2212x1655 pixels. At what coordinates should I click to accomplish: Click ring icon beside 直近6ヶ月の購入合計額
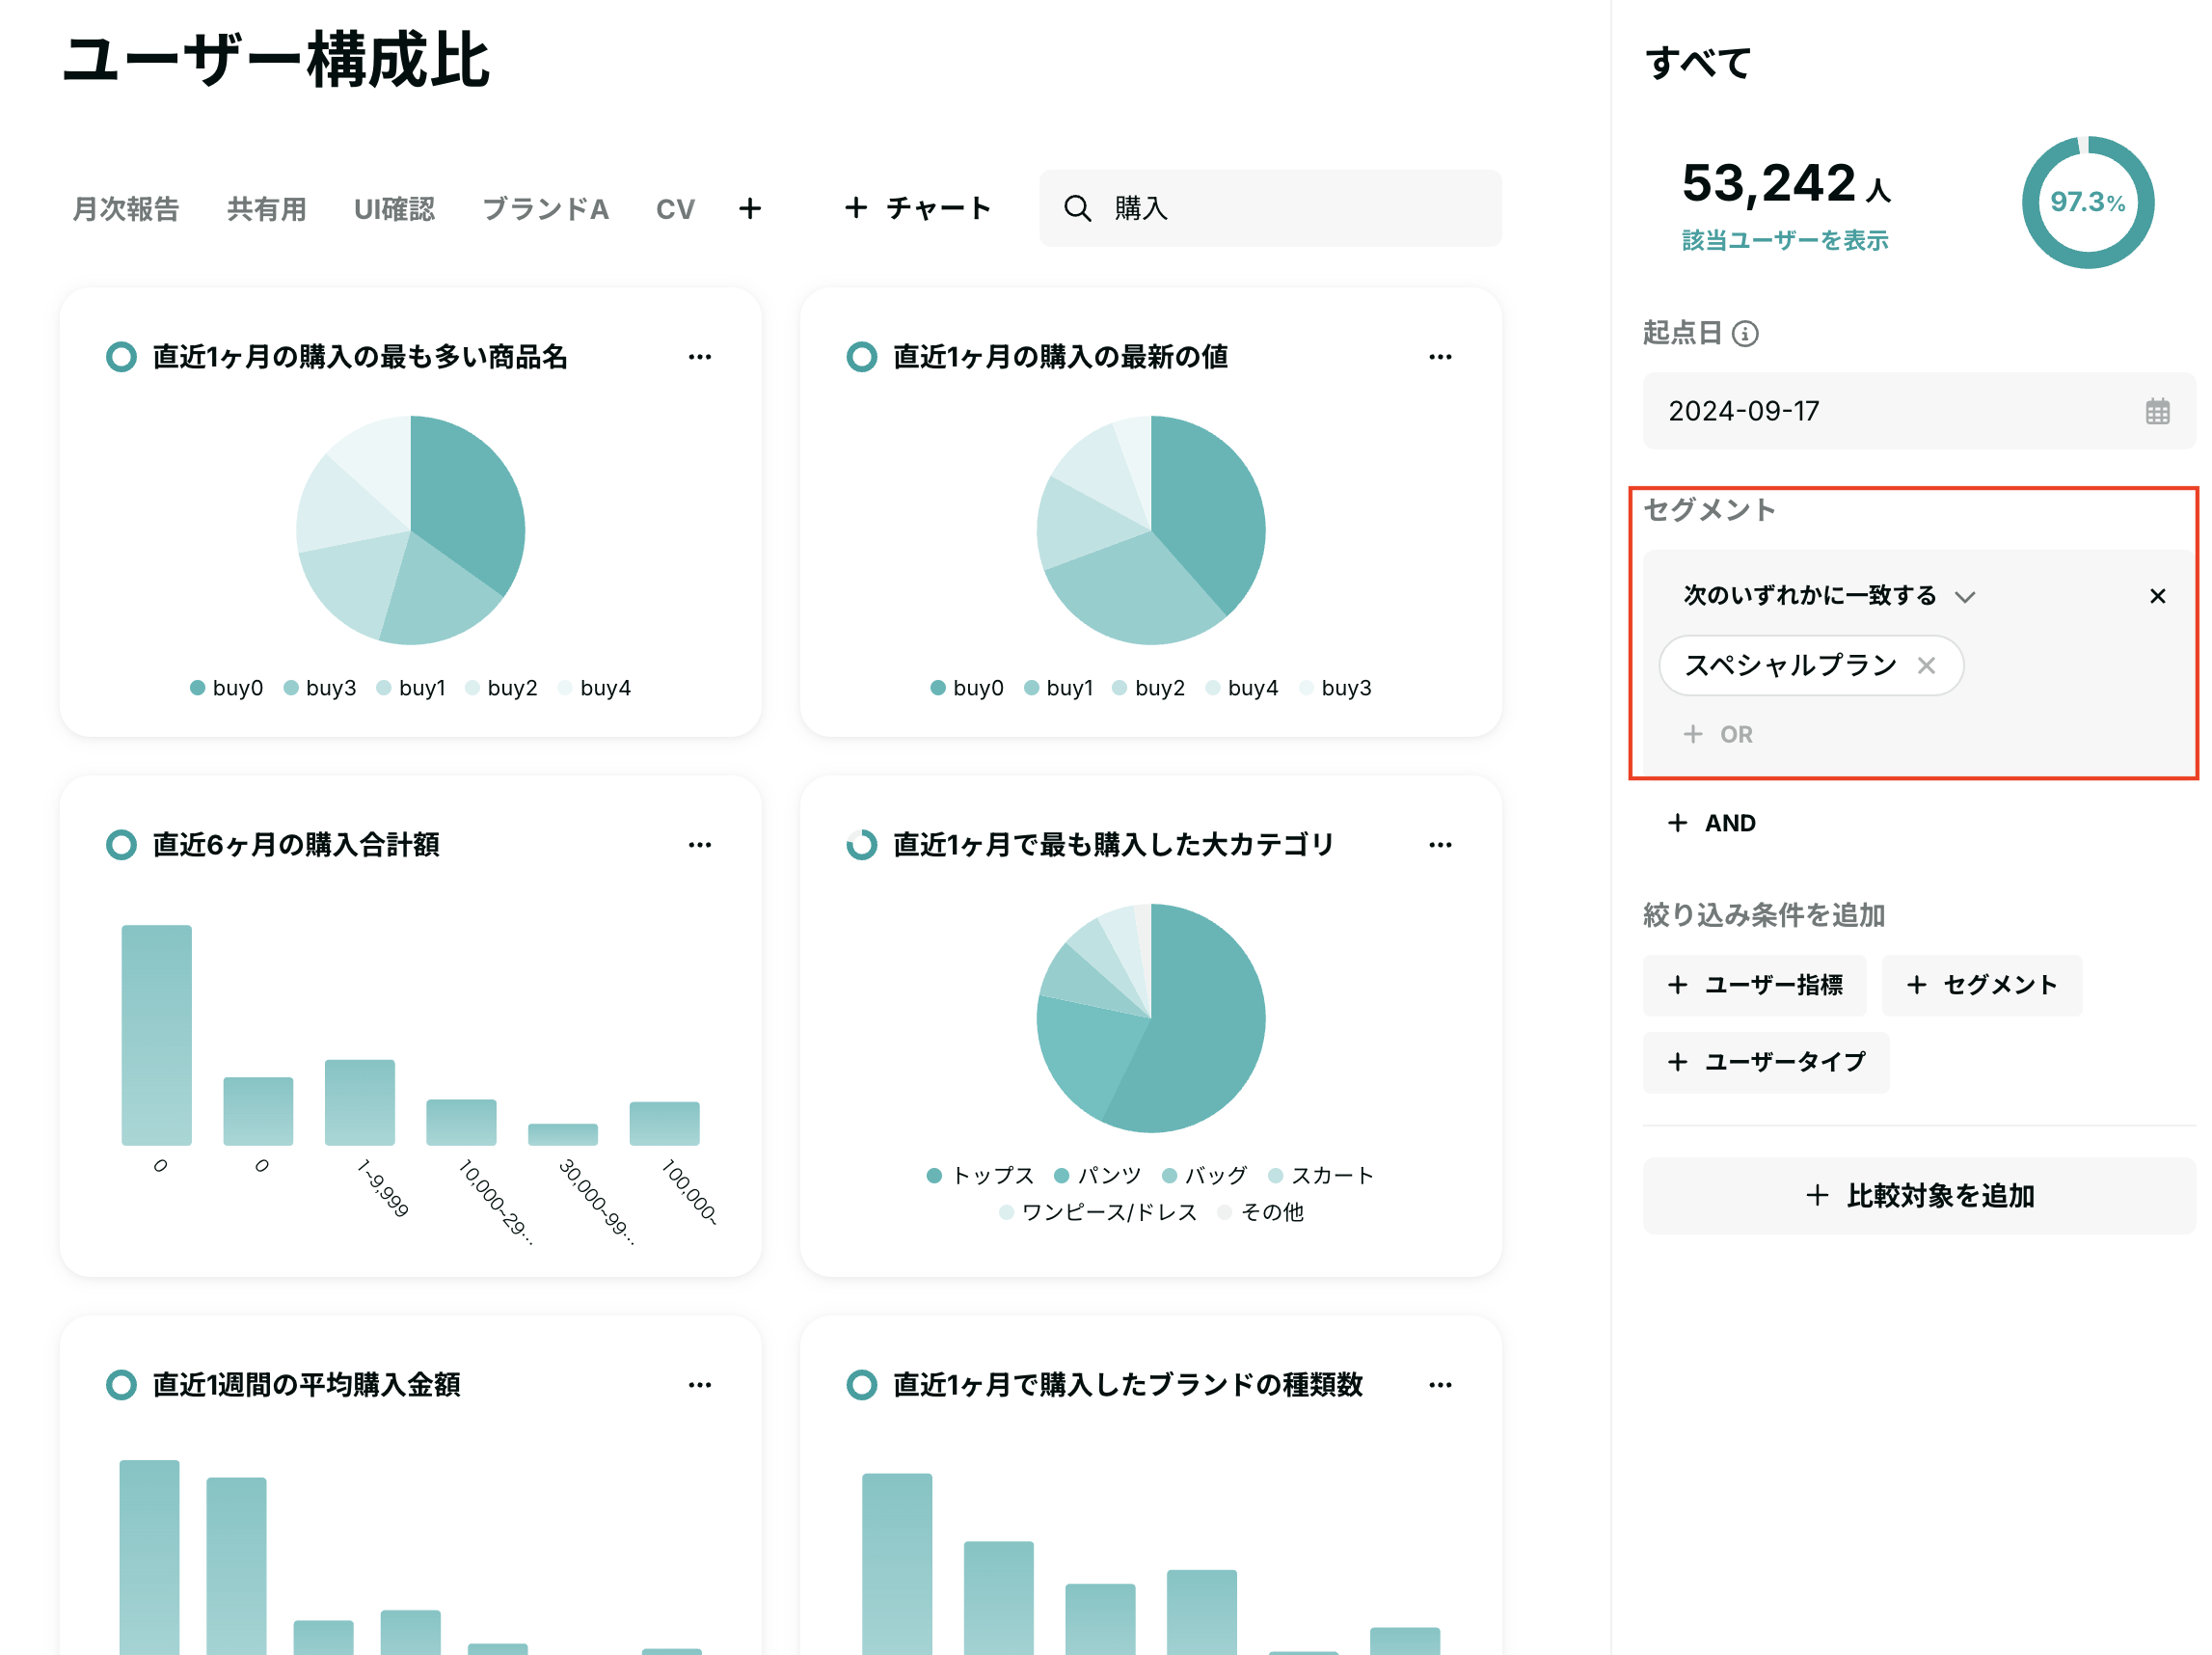[121, 845]
